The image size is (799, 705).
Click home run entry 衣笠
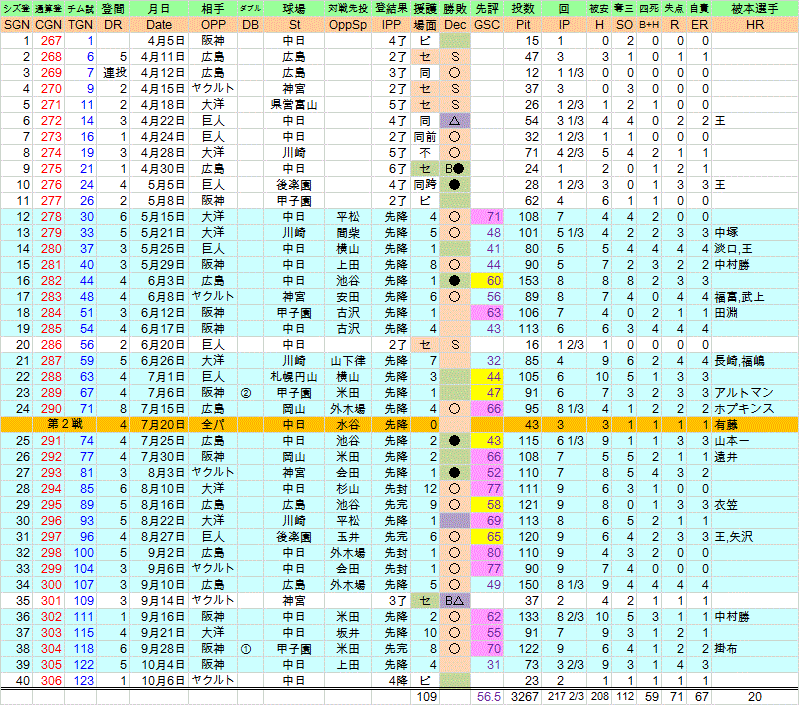click(727, 505)
